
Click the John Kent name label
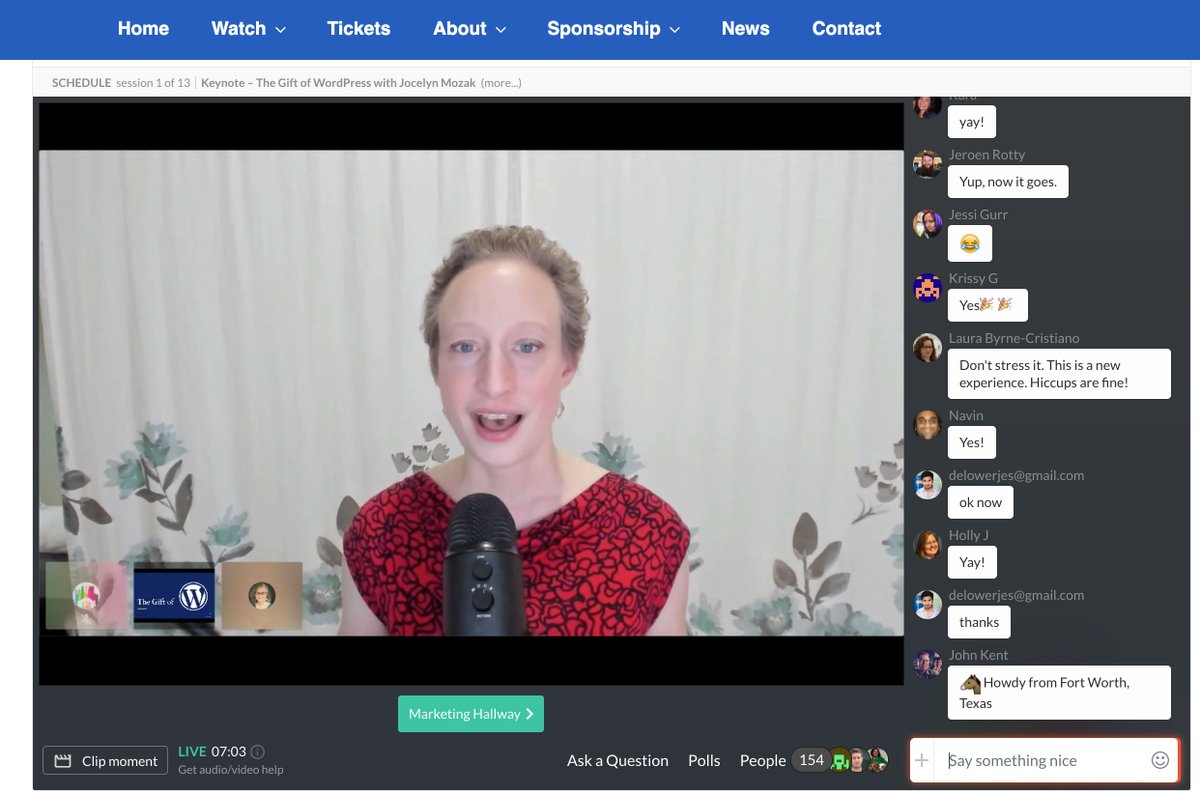coord(979,655)
